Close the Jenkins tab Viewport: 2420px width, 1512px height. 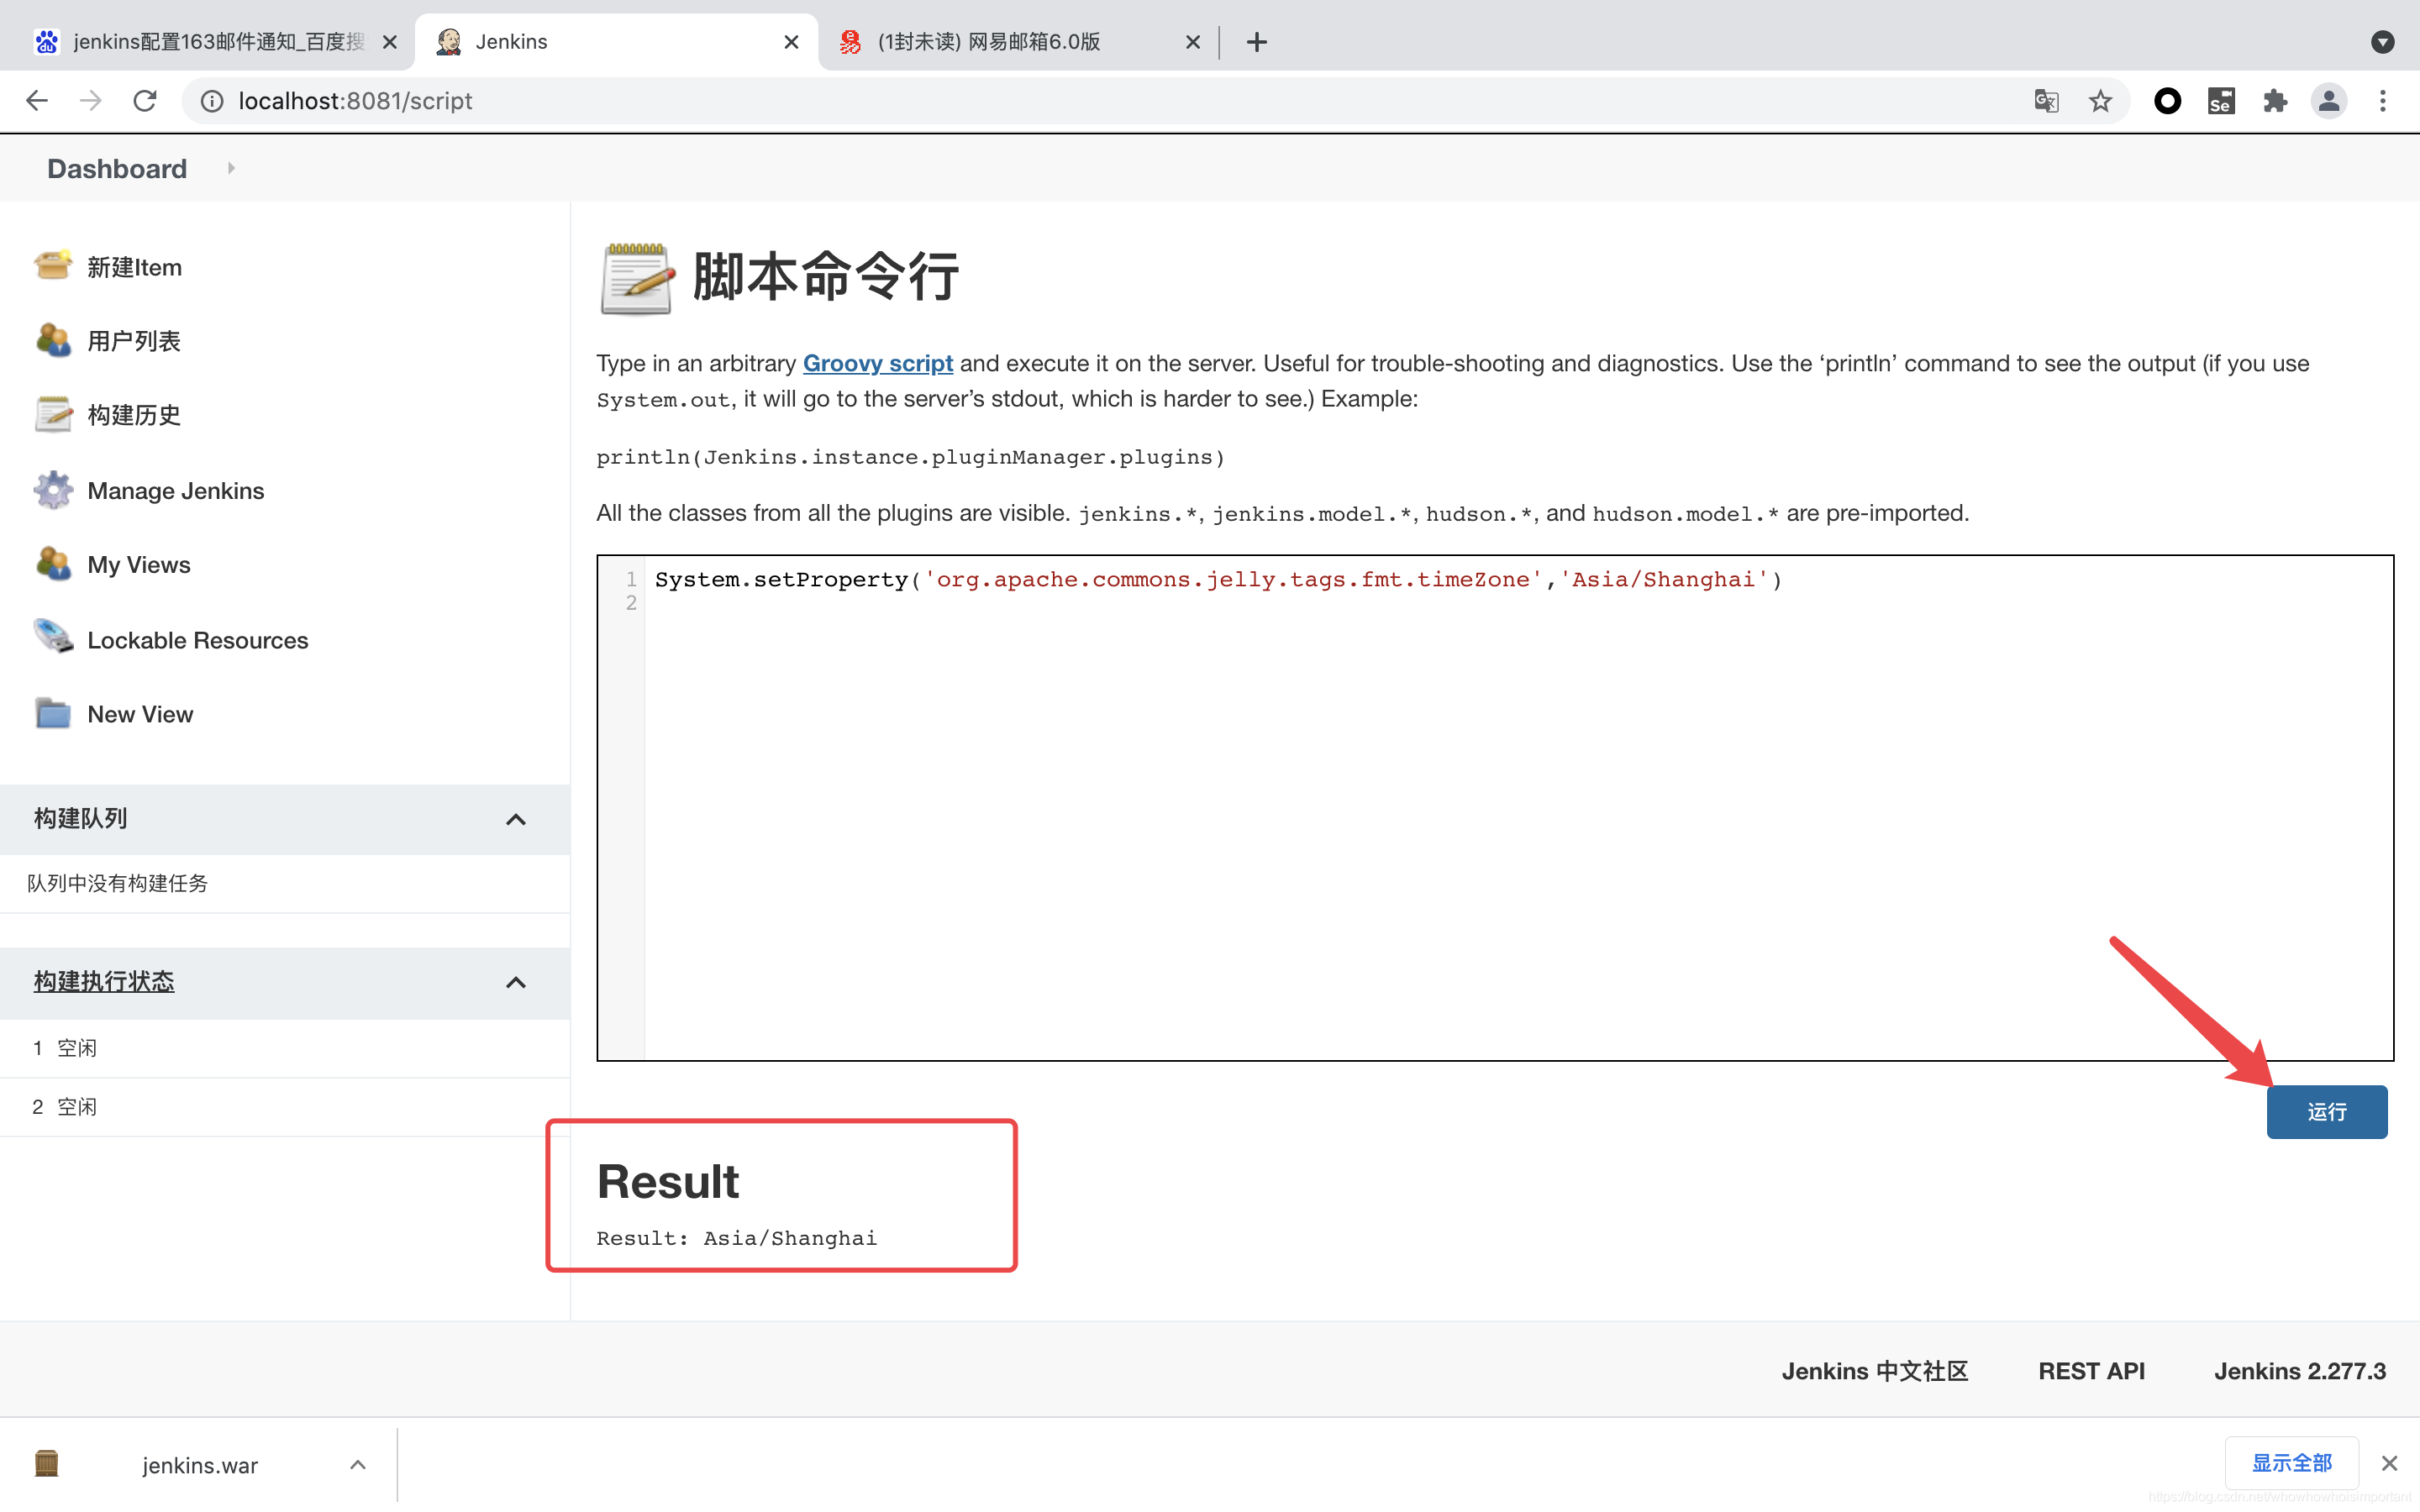[791, 42]
